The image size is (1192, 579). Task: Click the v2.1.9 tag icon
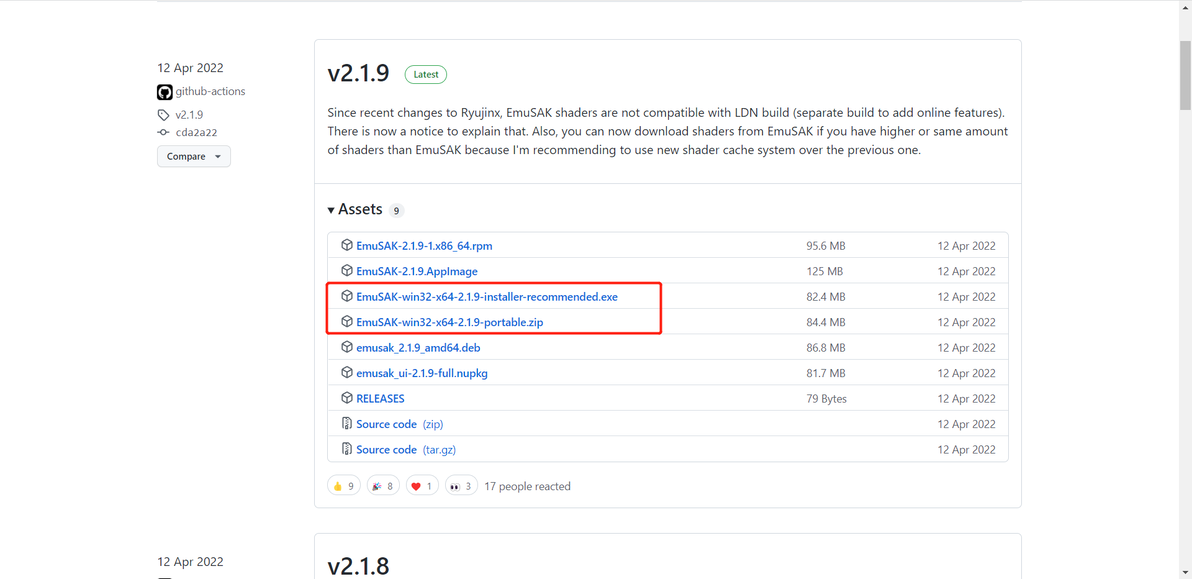tap(164, 115)
